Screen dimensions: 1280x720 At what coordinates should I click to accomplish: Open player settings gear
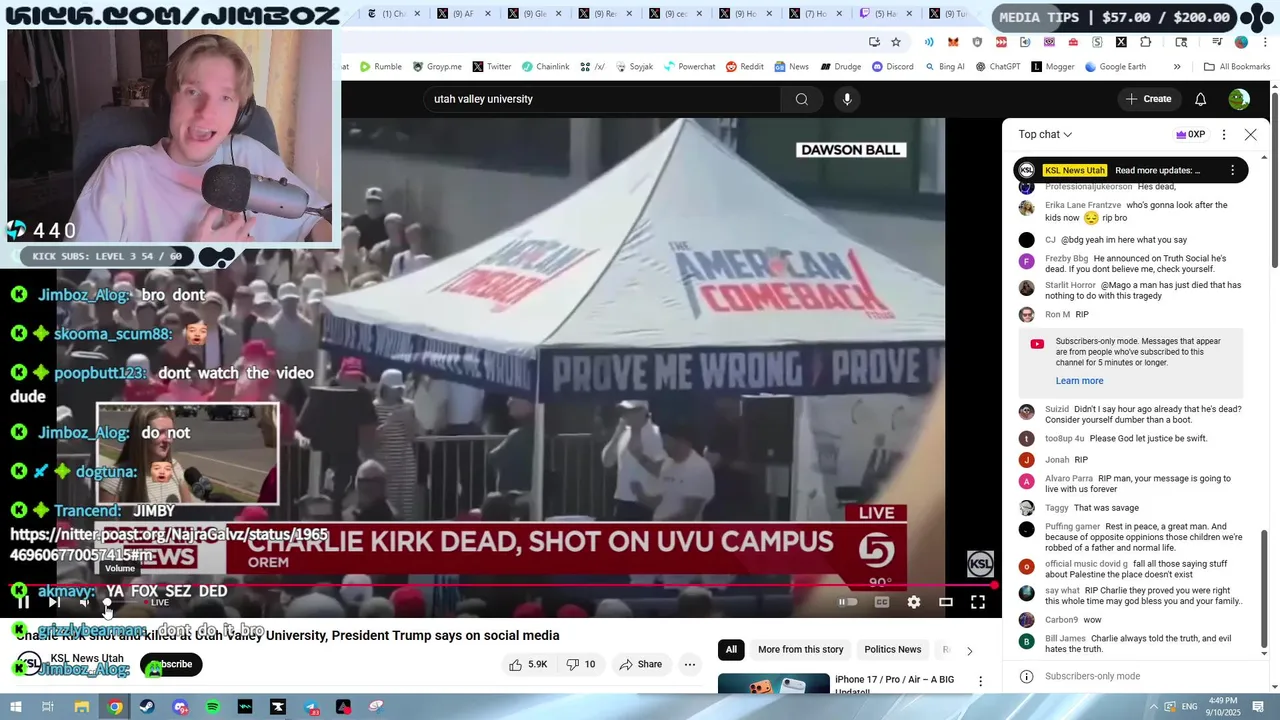[914, 602]
